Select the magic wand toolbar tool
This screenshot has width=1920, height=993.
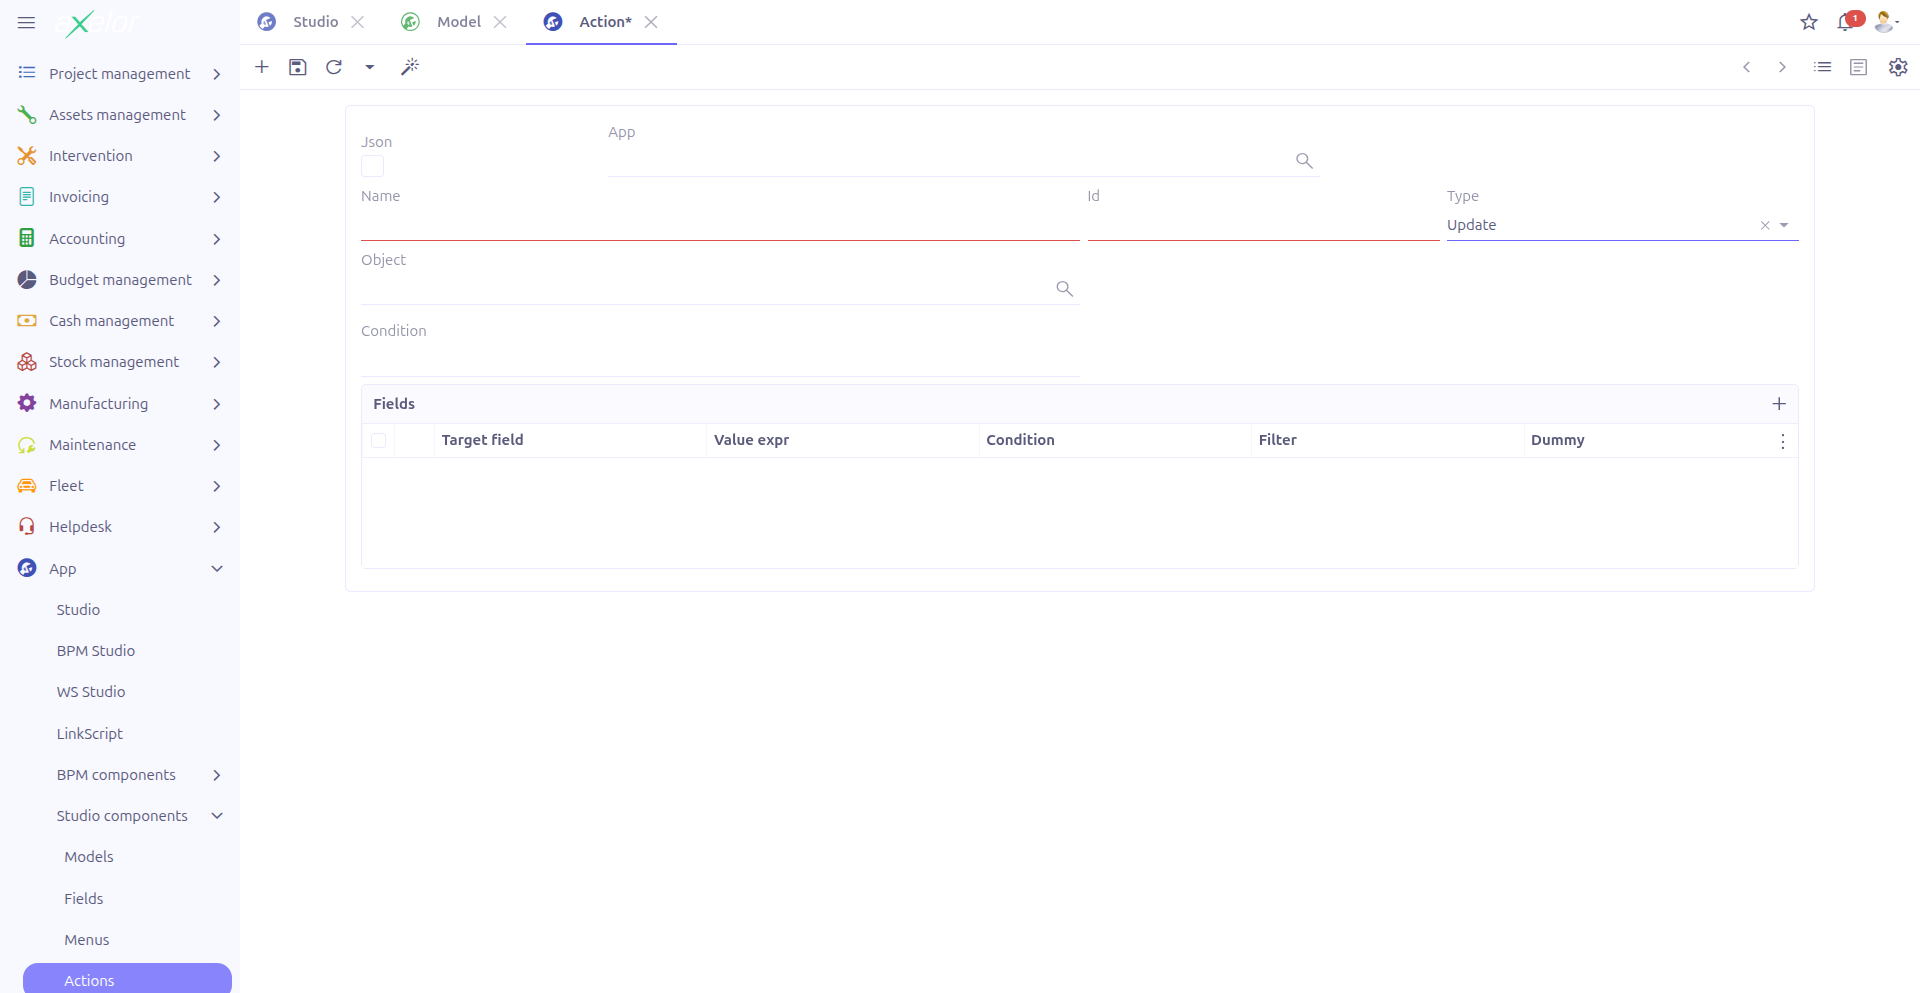[x=410, y=67]
